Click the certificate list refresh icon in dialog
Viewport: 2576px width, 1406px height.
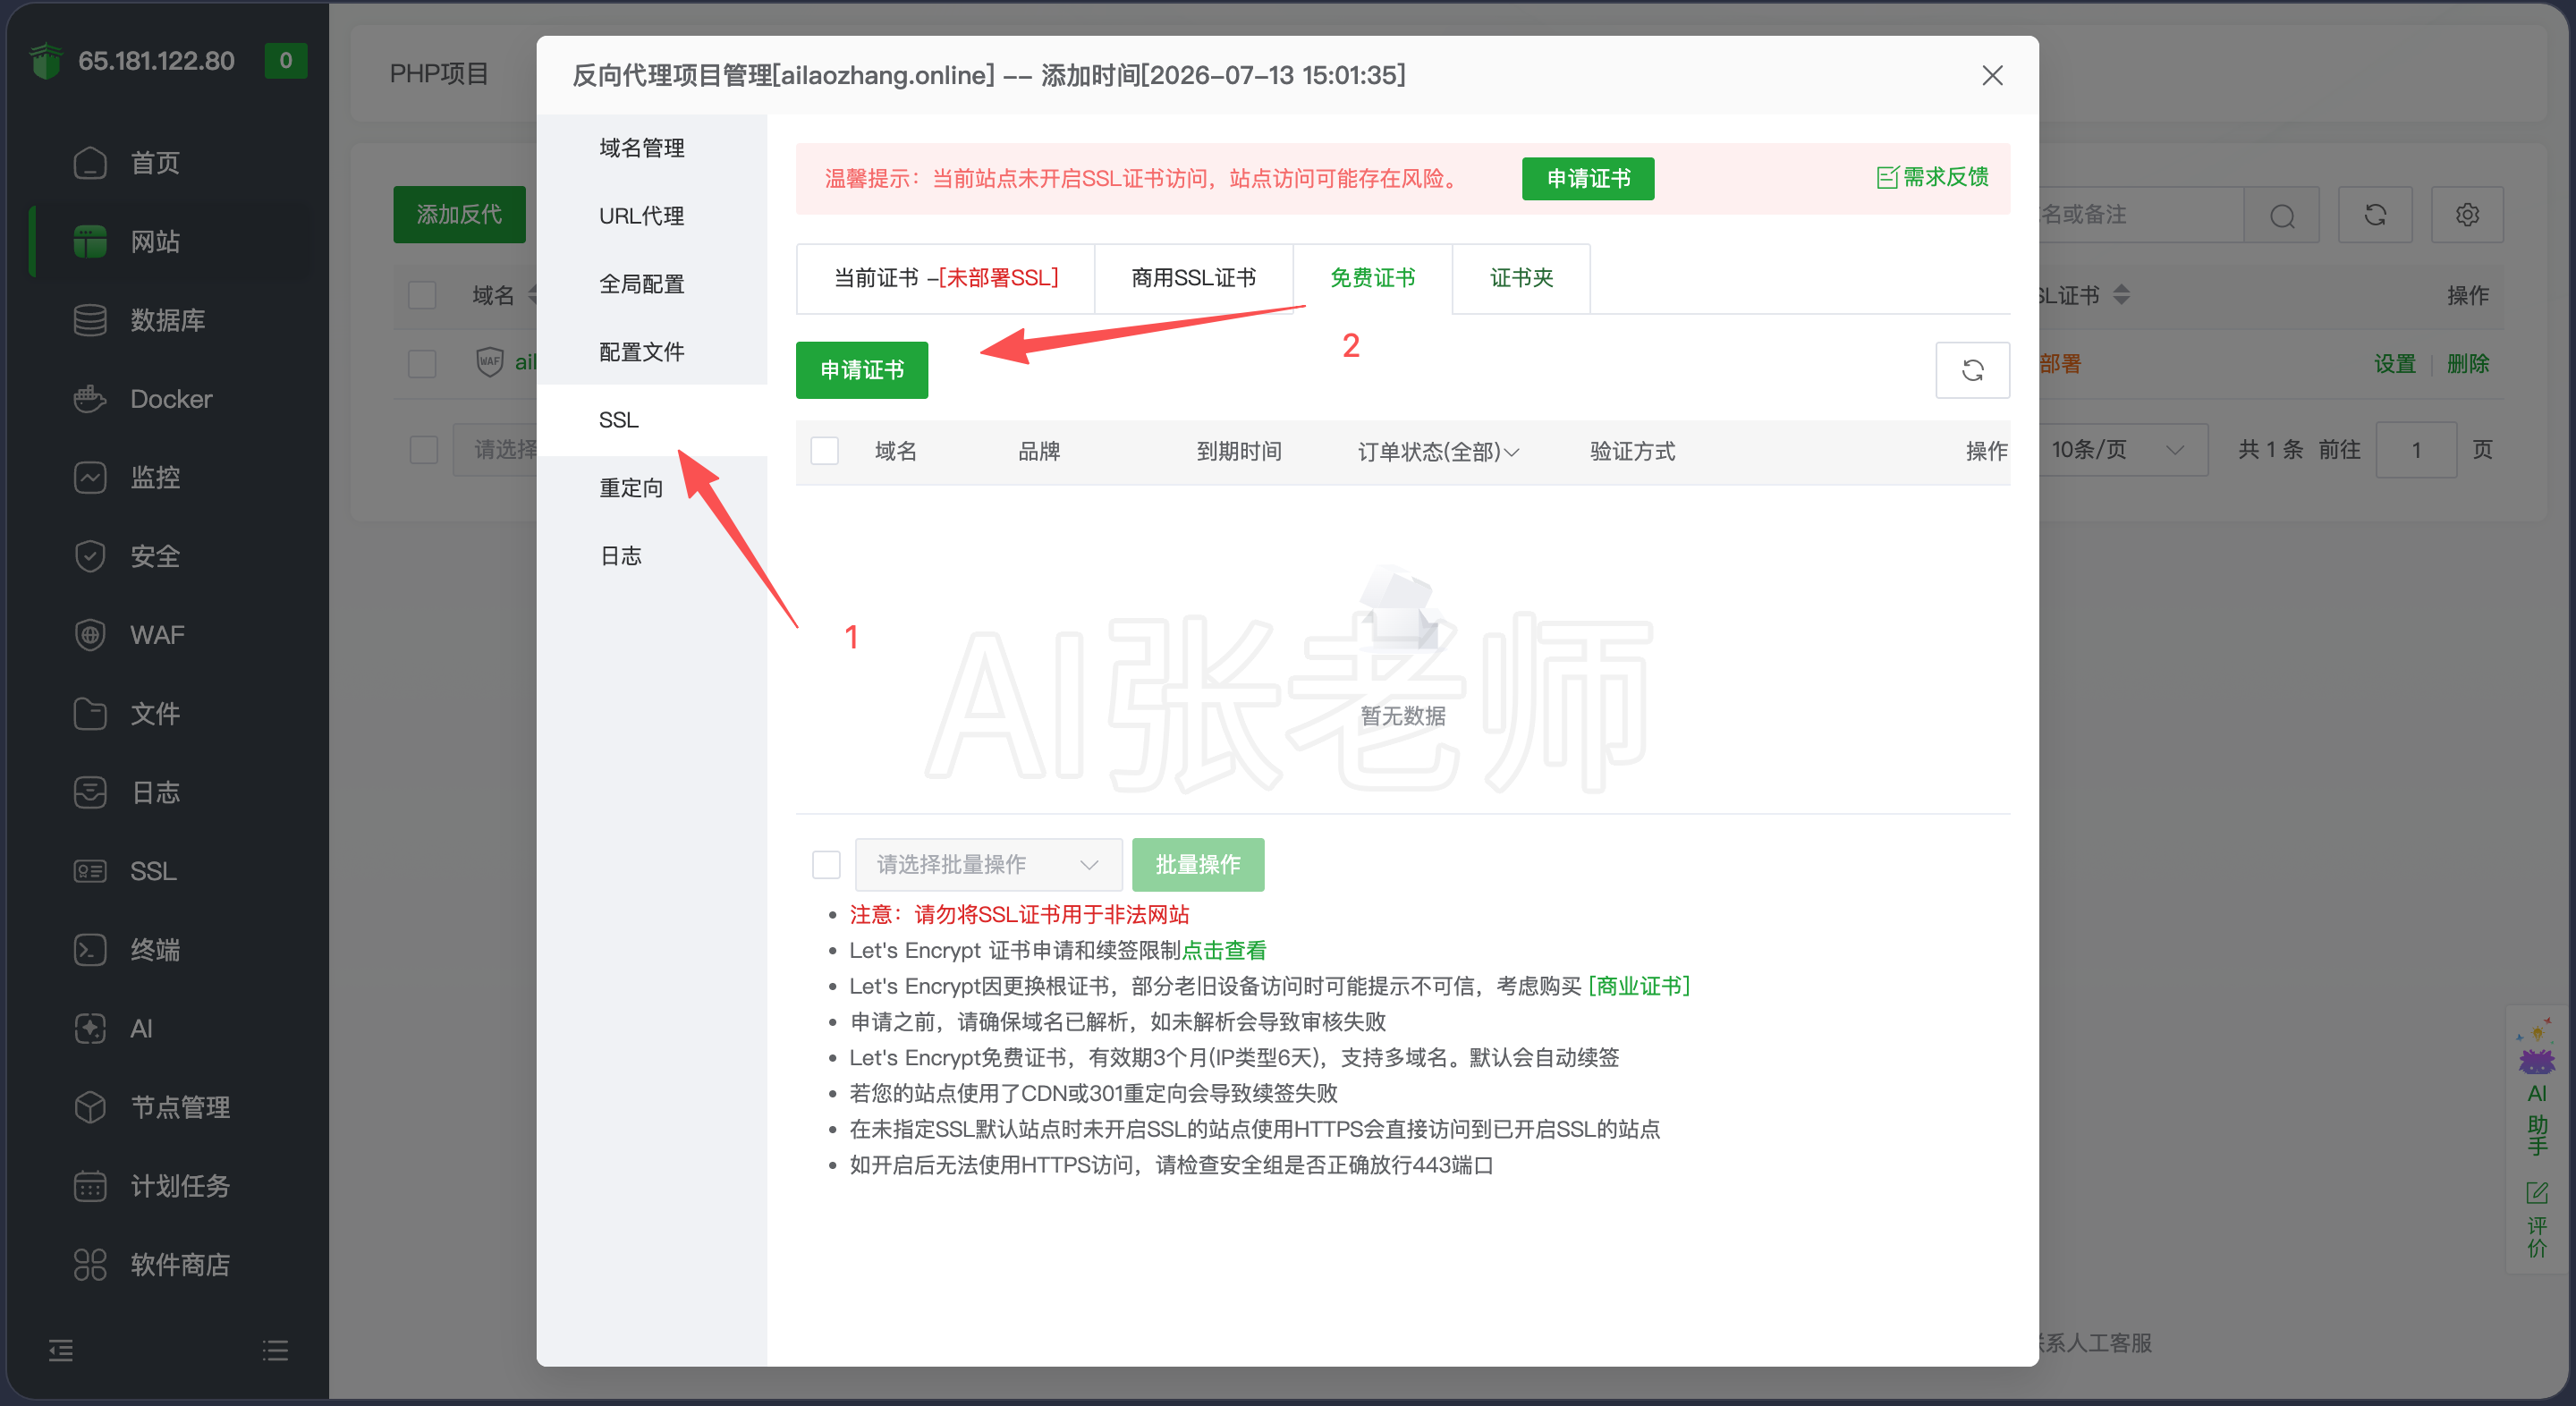1972,370
